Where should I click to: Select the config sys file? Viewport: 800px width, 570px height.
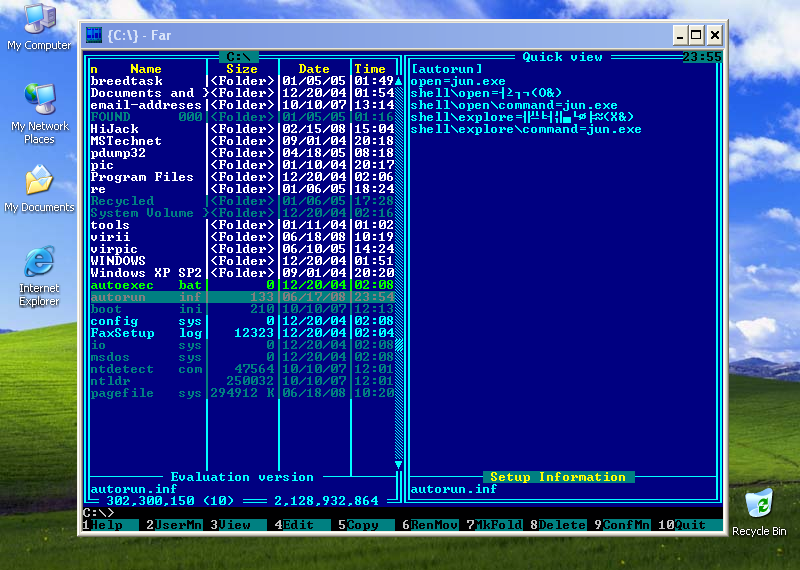click(x=242, y=320)
